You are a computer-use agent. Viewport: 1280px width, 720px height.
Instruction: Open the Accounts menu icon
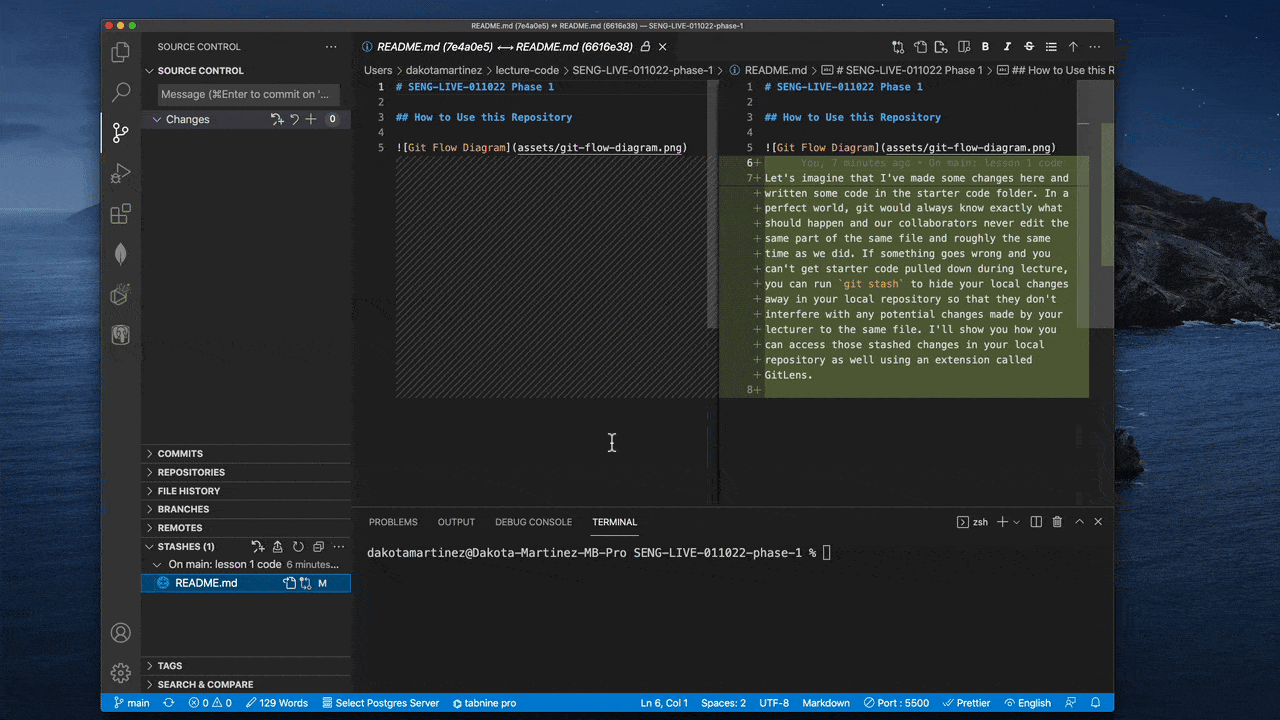click(x=121, y=633)
